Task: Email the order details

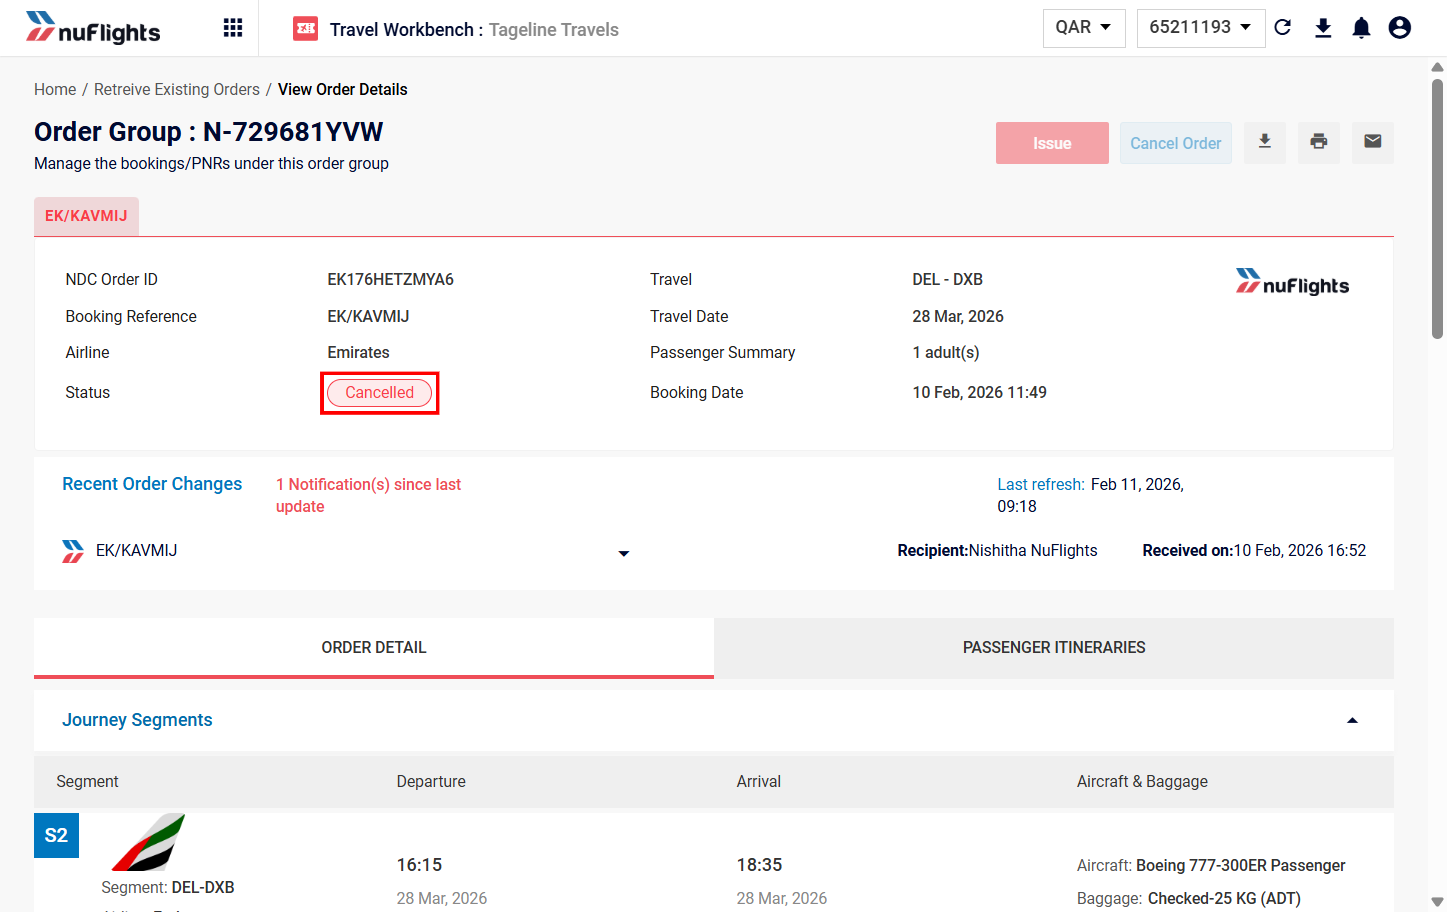Action: 1373,143
